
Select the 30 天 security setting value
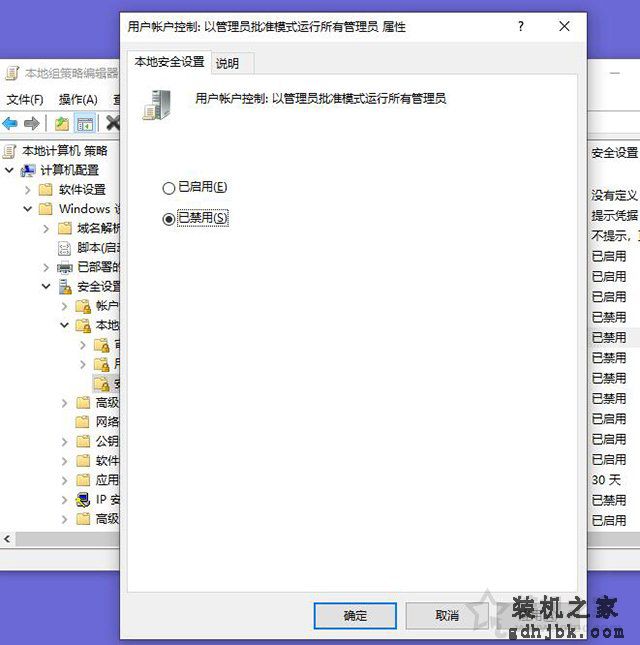pyautogui.click(x=606, y=480)
